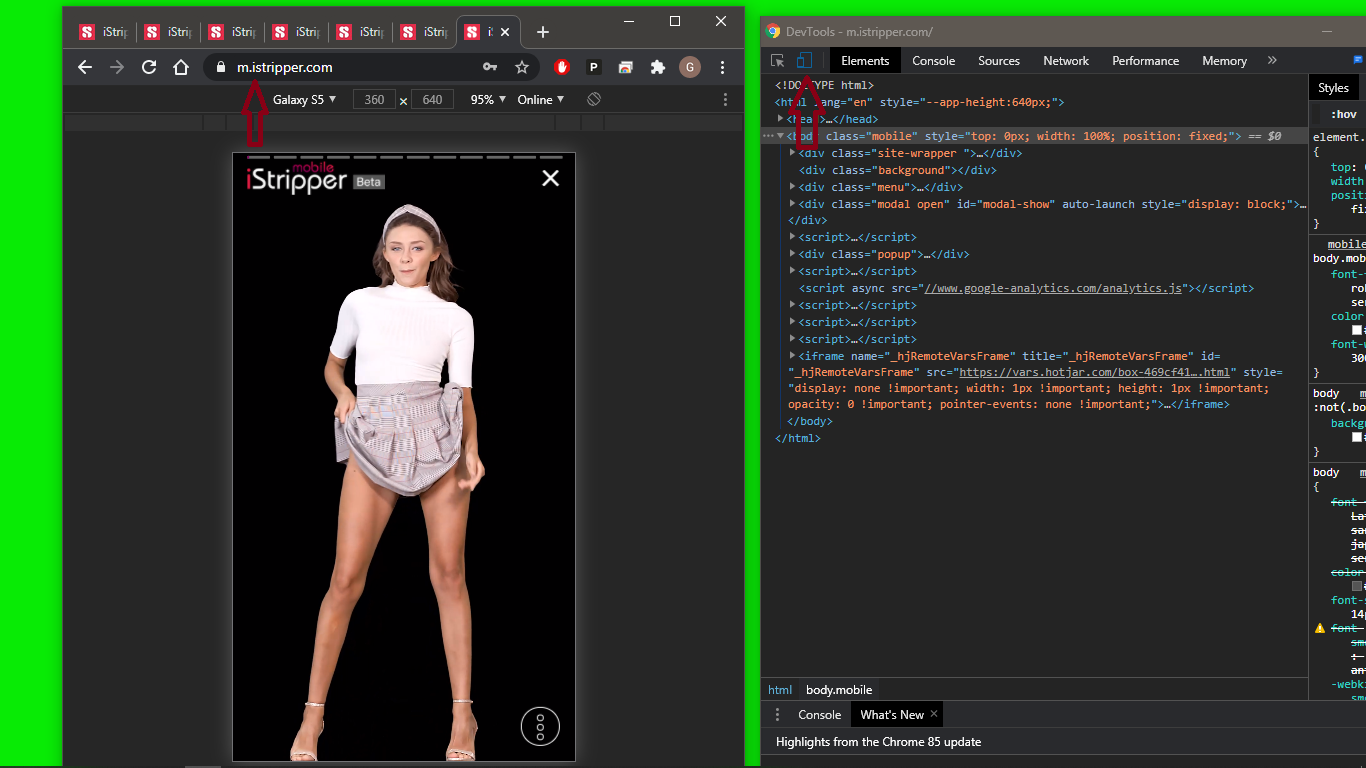
Task: Open the Galaxy S5 device dropdown
Action: (304, 100)
